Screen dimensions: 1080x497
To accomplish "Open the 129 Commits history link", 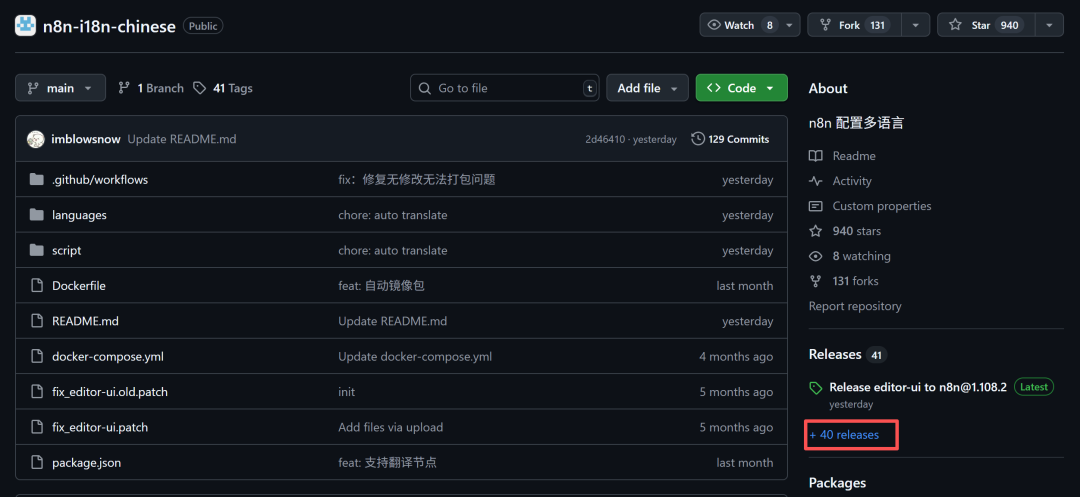I will pyautogui.click(x=731, y=139).
